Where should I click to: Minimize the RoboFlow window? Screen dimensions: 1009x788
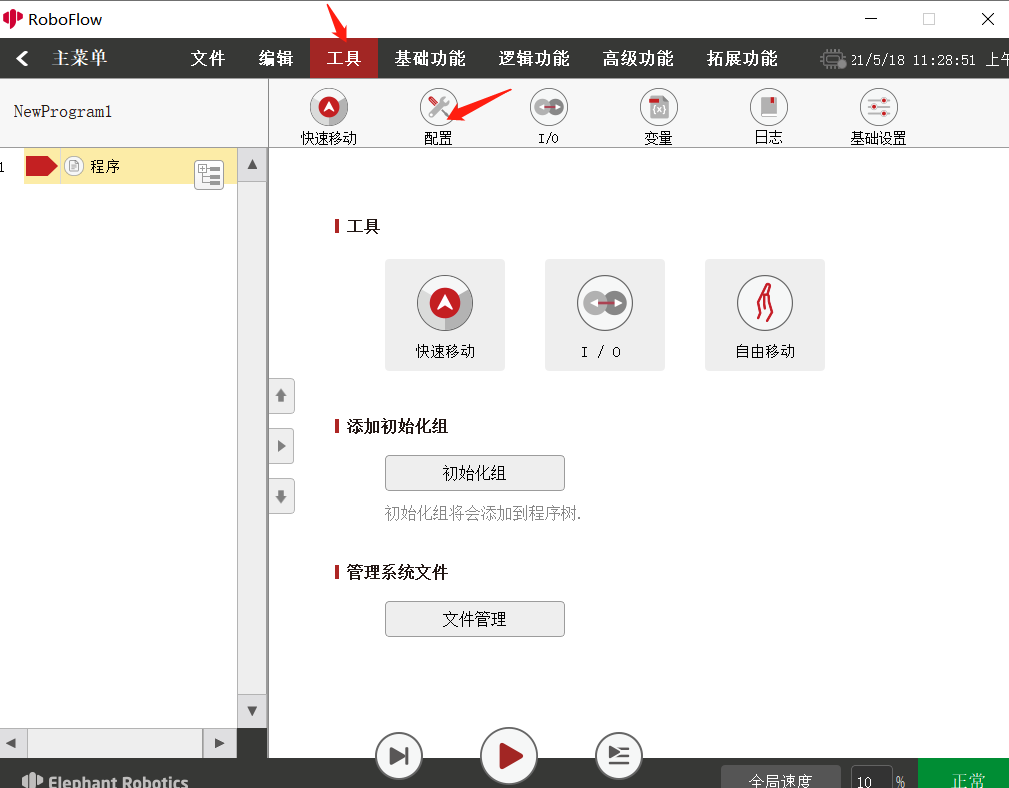click(871, 19)
